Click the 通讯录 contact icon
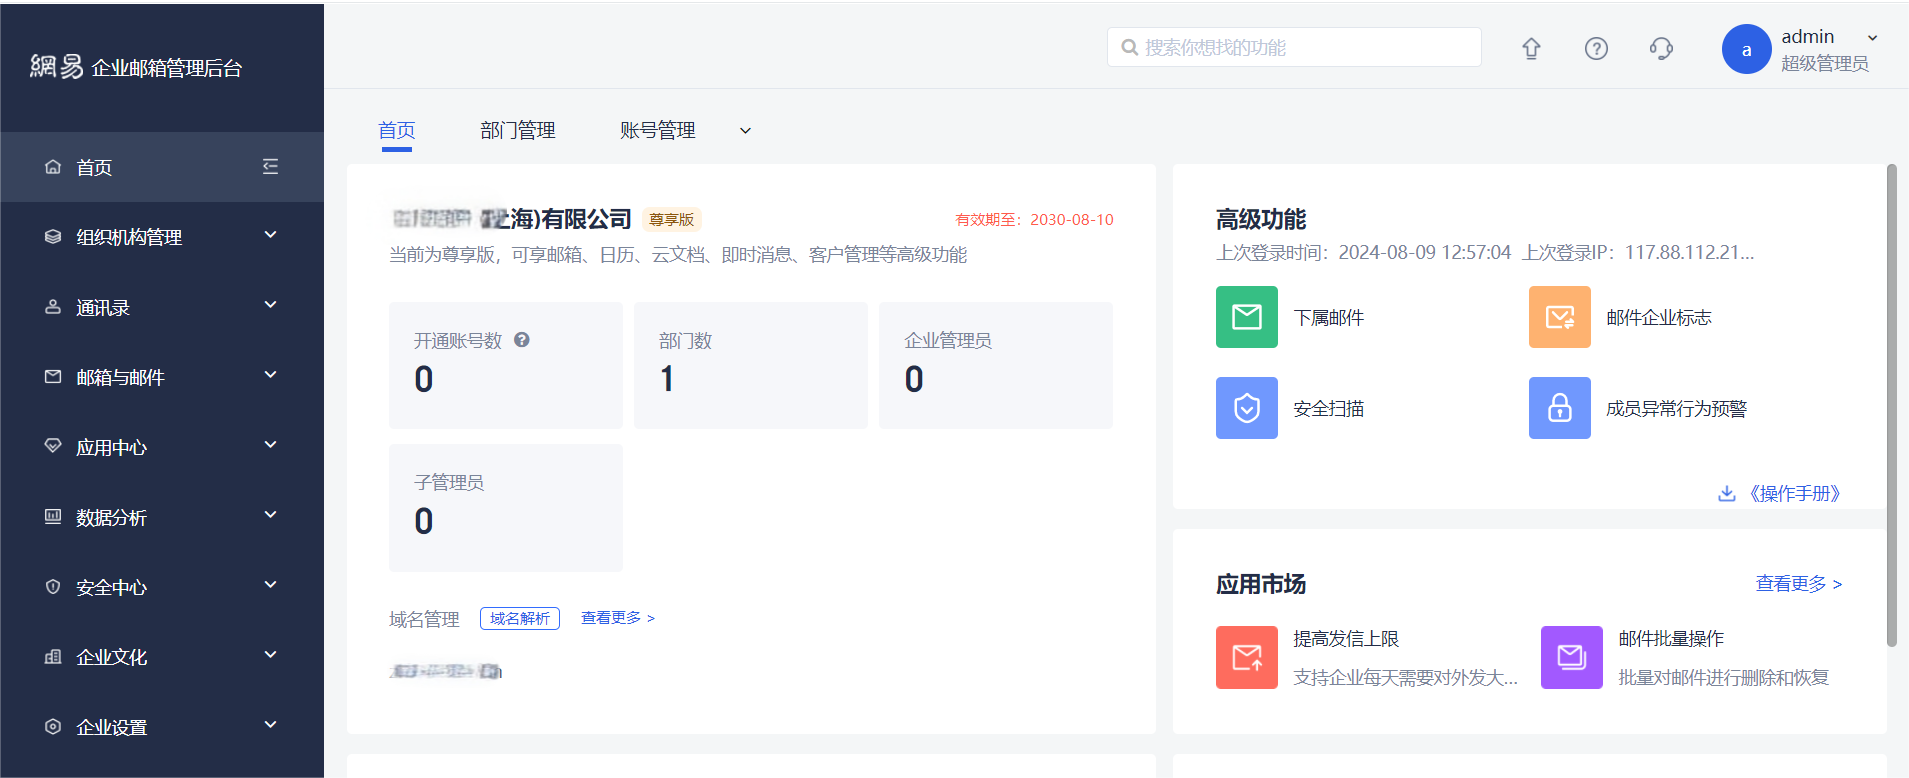This screenshot has width=1909, height=778. coord(53,307)
